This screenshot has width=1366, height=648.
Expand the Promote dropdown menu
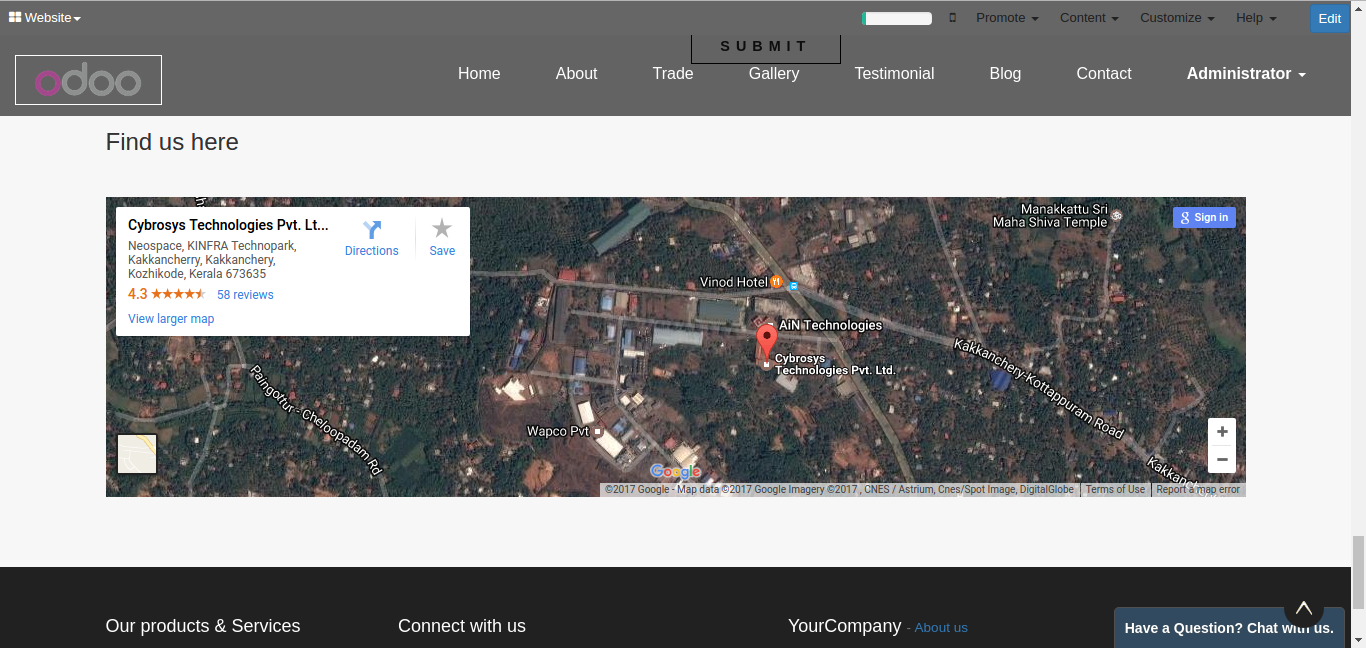click(x=1006, y=18)
